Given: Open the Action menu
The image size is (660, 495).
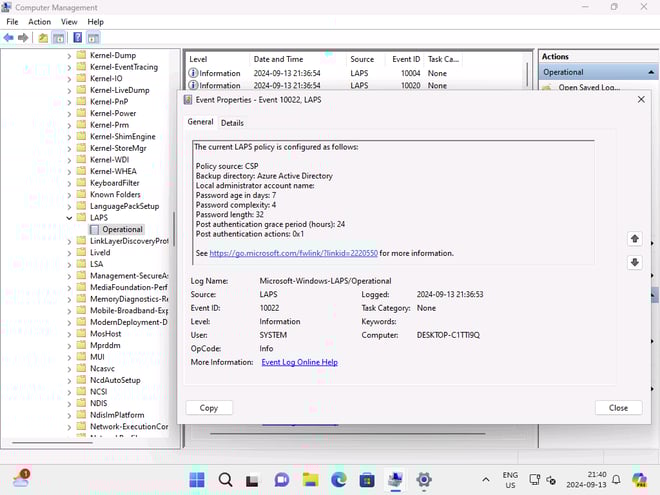Looking at the screenshot, I should click(x=40, y=22).
